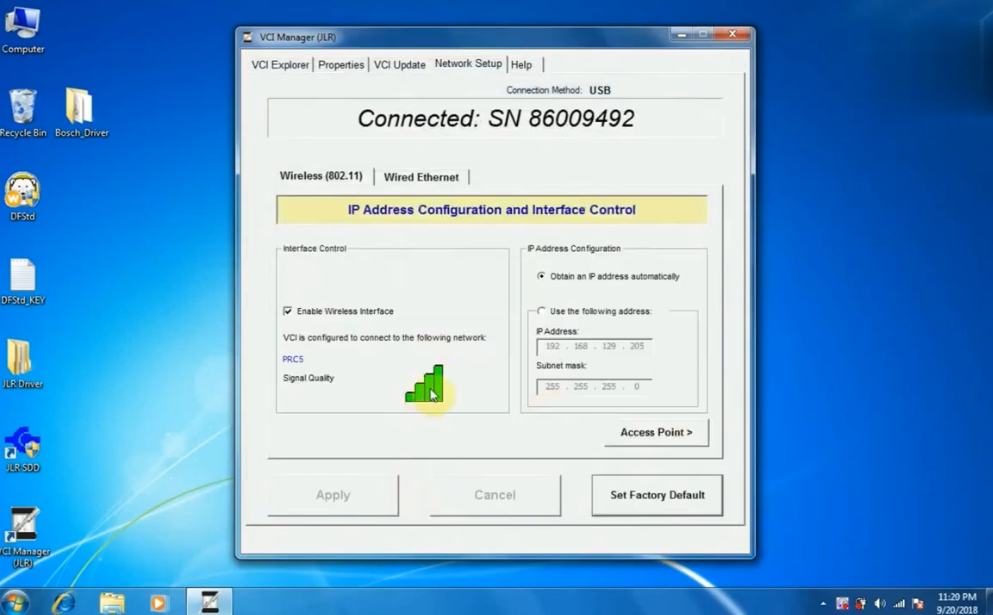Click the Show Desktop strip beside the clock
The image size is (993, 615).
(x=989, y=602)
